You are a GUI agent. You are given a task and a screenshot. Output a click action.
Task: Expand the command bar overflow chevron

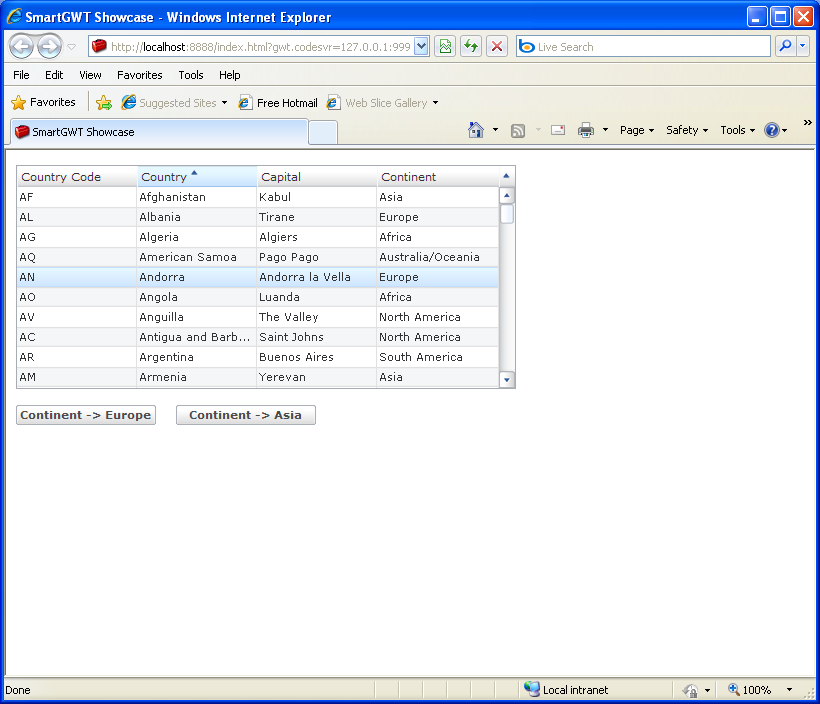[x=807, y=122]
